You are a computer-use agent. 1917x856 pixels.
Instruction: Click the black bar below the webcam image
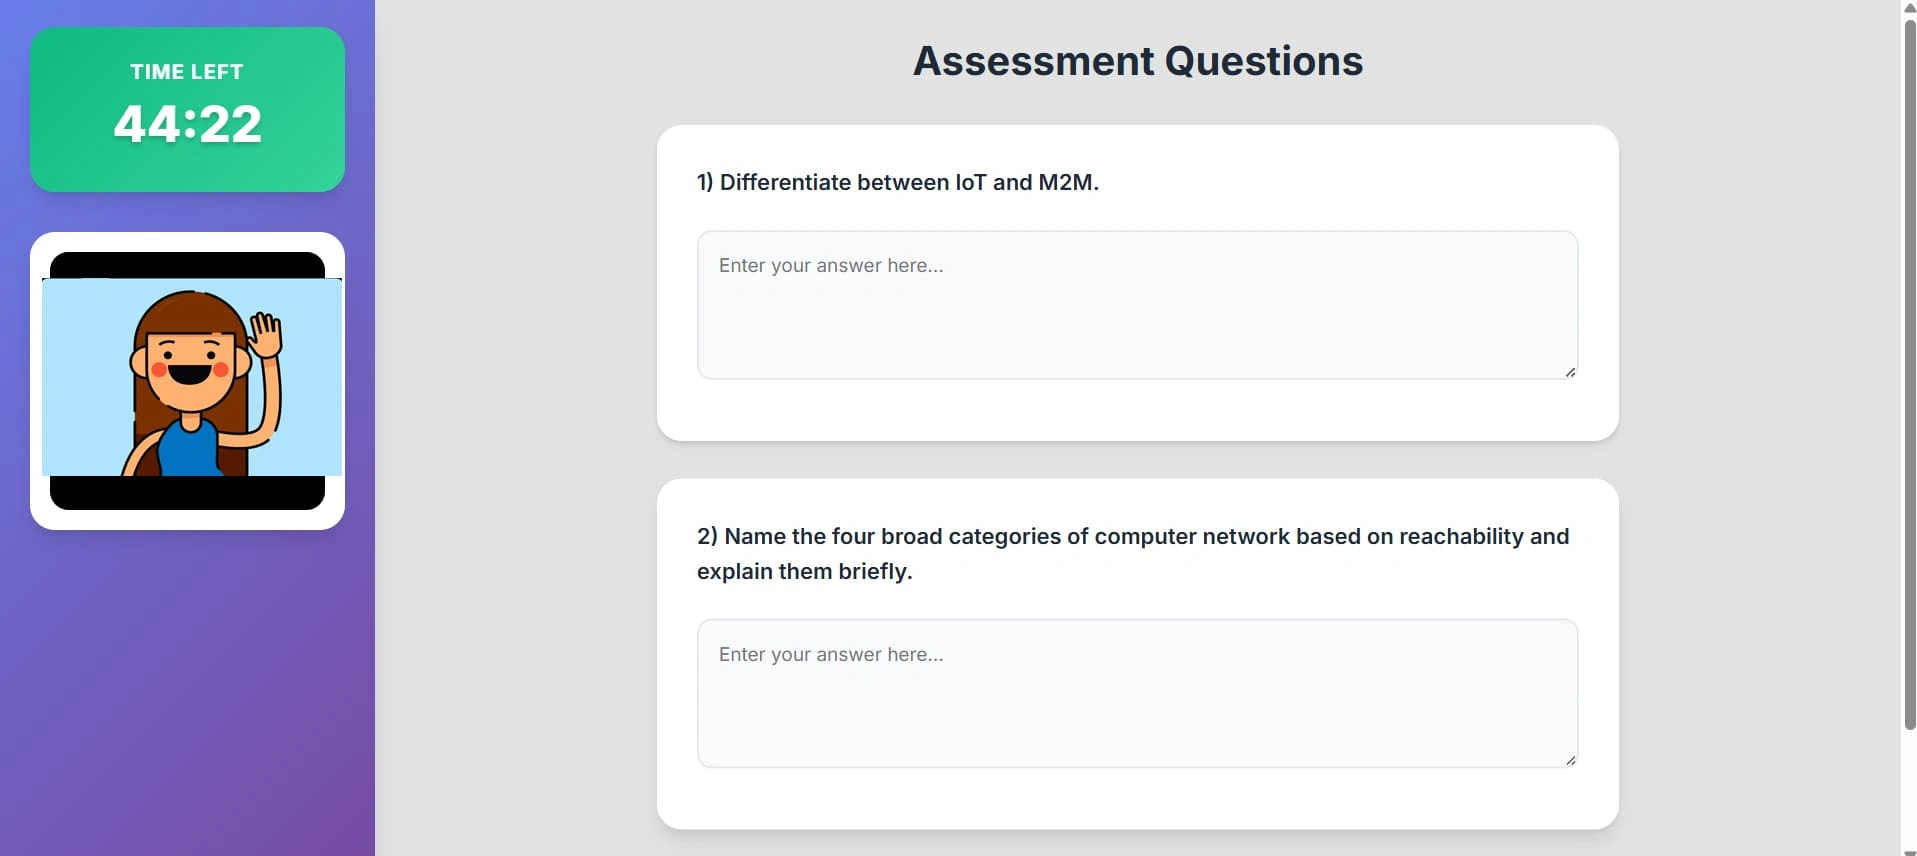click(x=187, y=492)
